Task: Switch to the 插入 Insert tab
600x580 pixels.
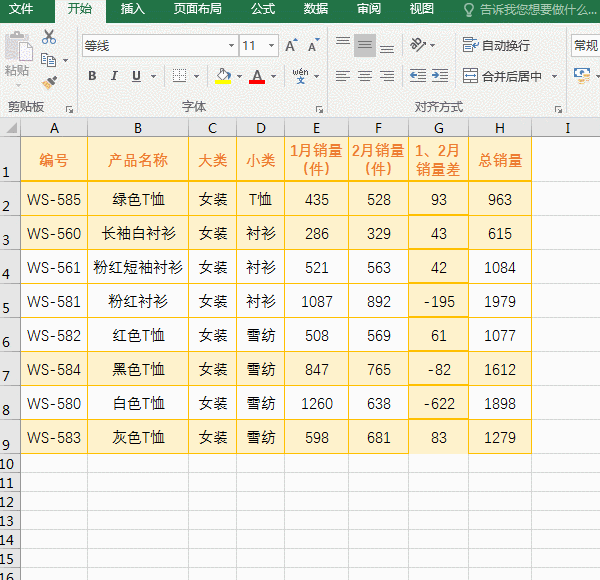Action: (132, 9)
